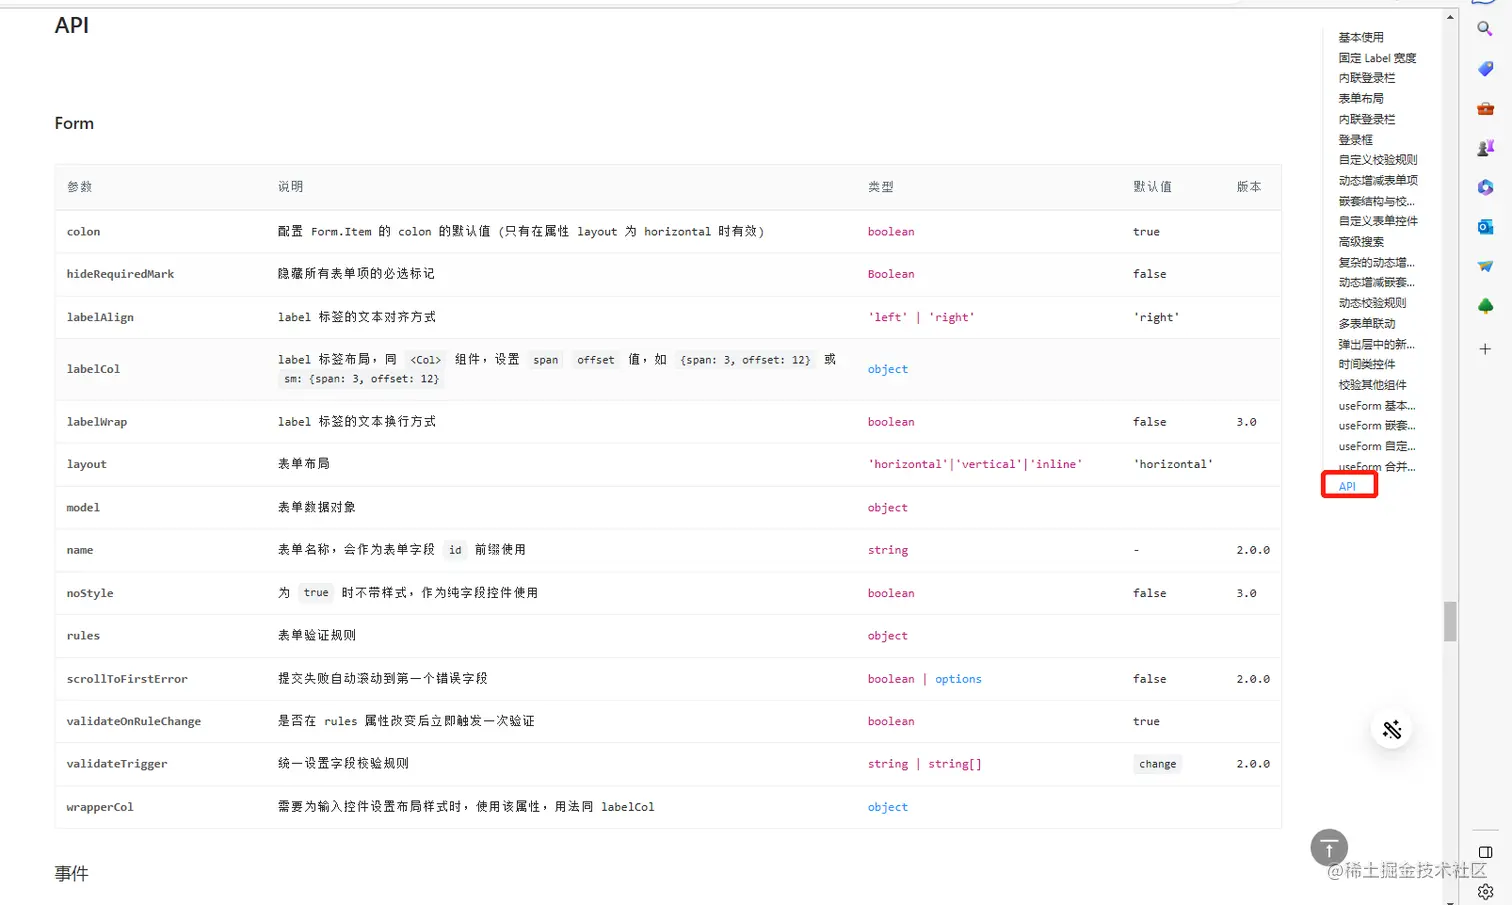Jump to 嵌套结构与校... anchor
This screenshot has width=1512, height=905.
point(1376,201)
